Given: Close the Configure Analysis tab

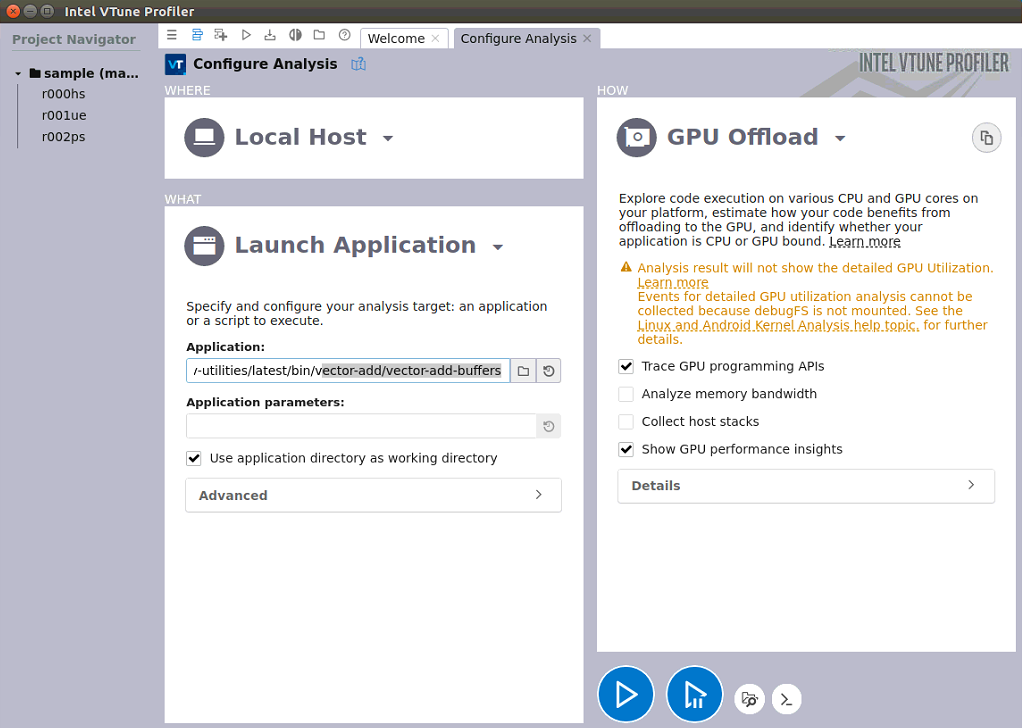Looking at the screenshot, I should coord(587,38).
